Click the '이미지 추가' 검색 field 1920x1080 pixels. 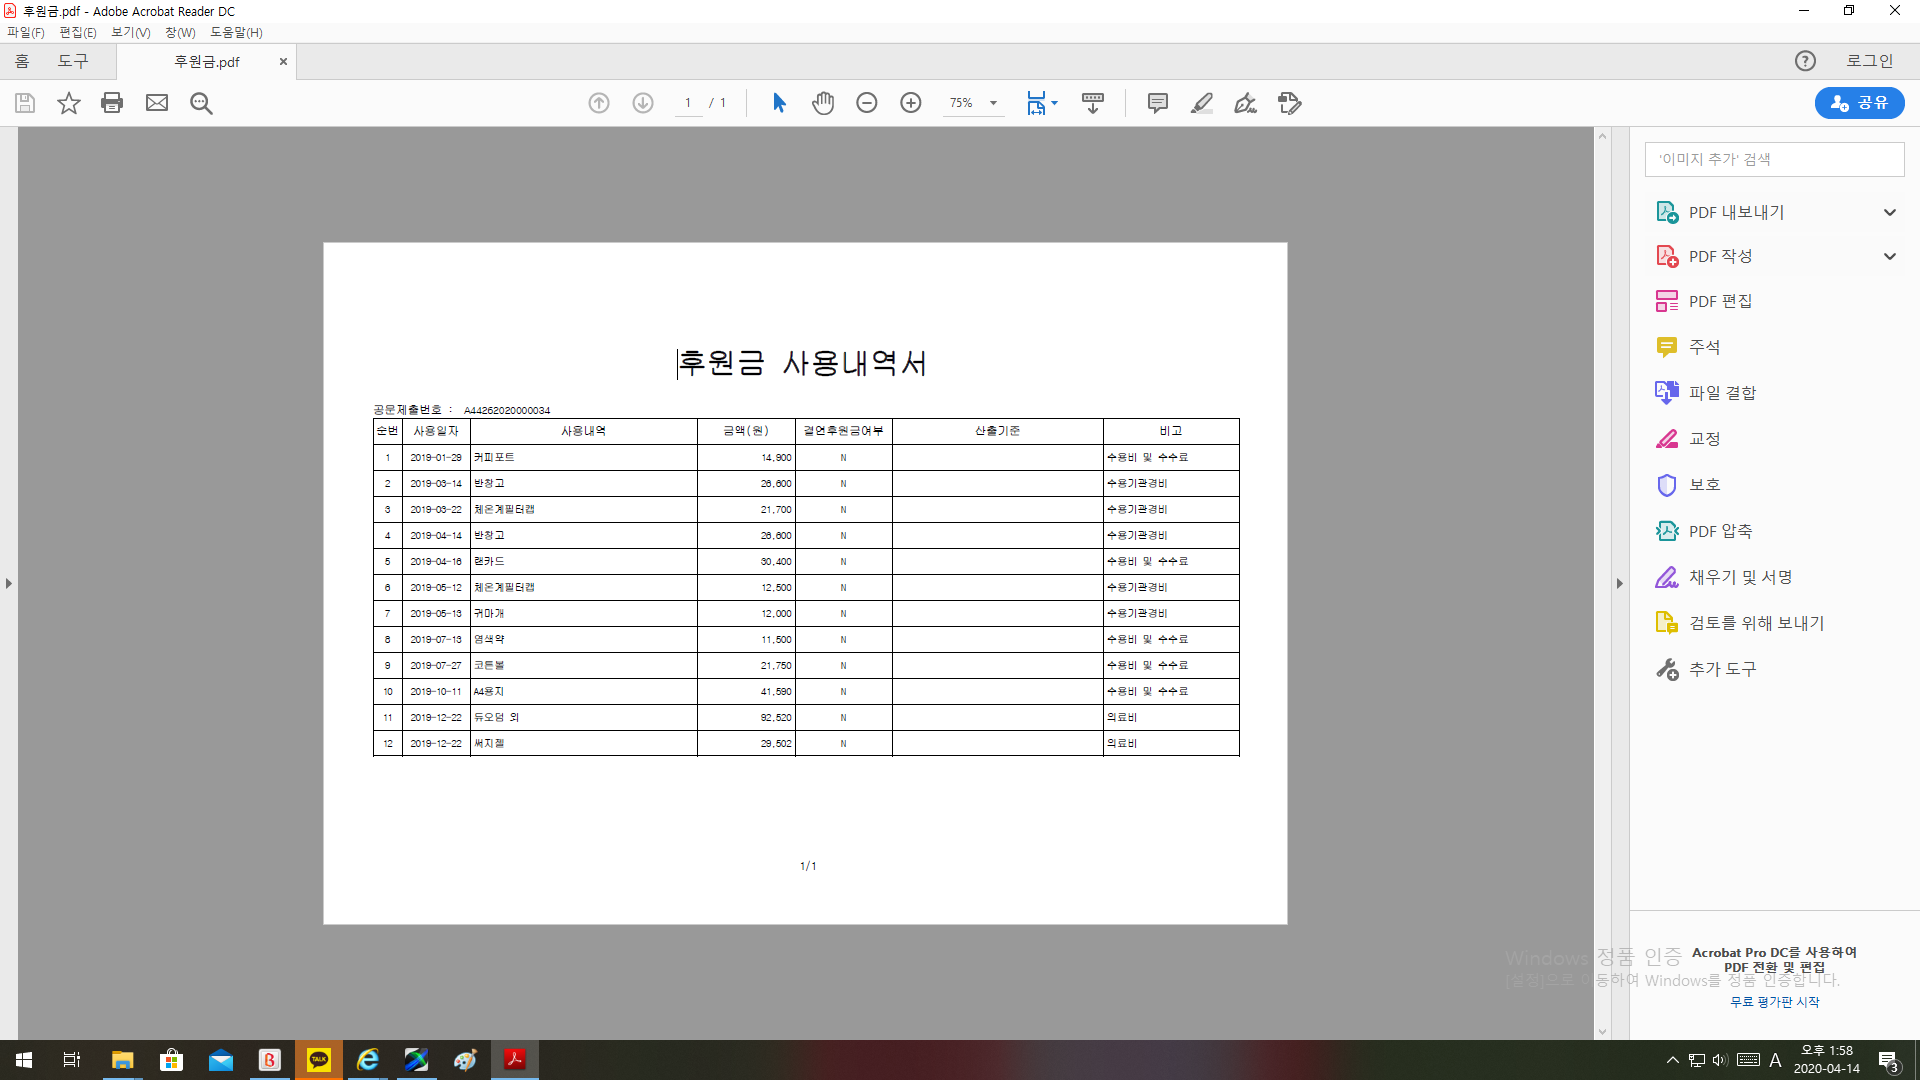pos(1774,159)
